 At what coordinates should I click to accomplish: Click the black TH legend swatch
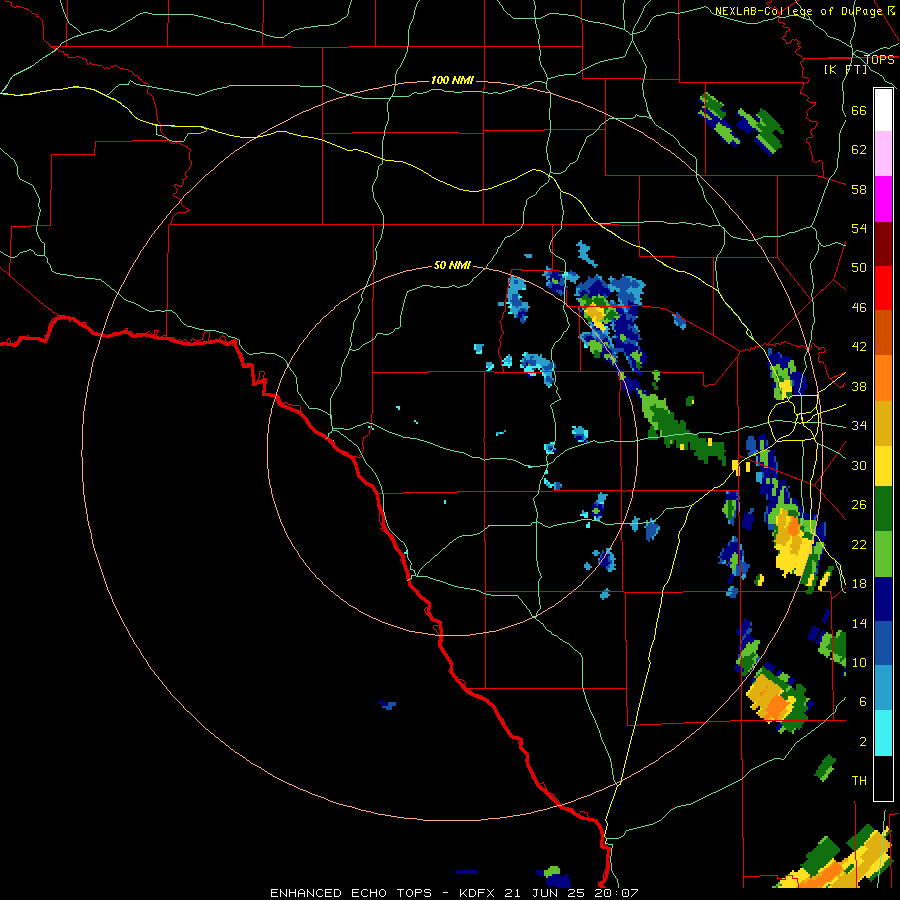pyautogui.click(x=883, y=778)
